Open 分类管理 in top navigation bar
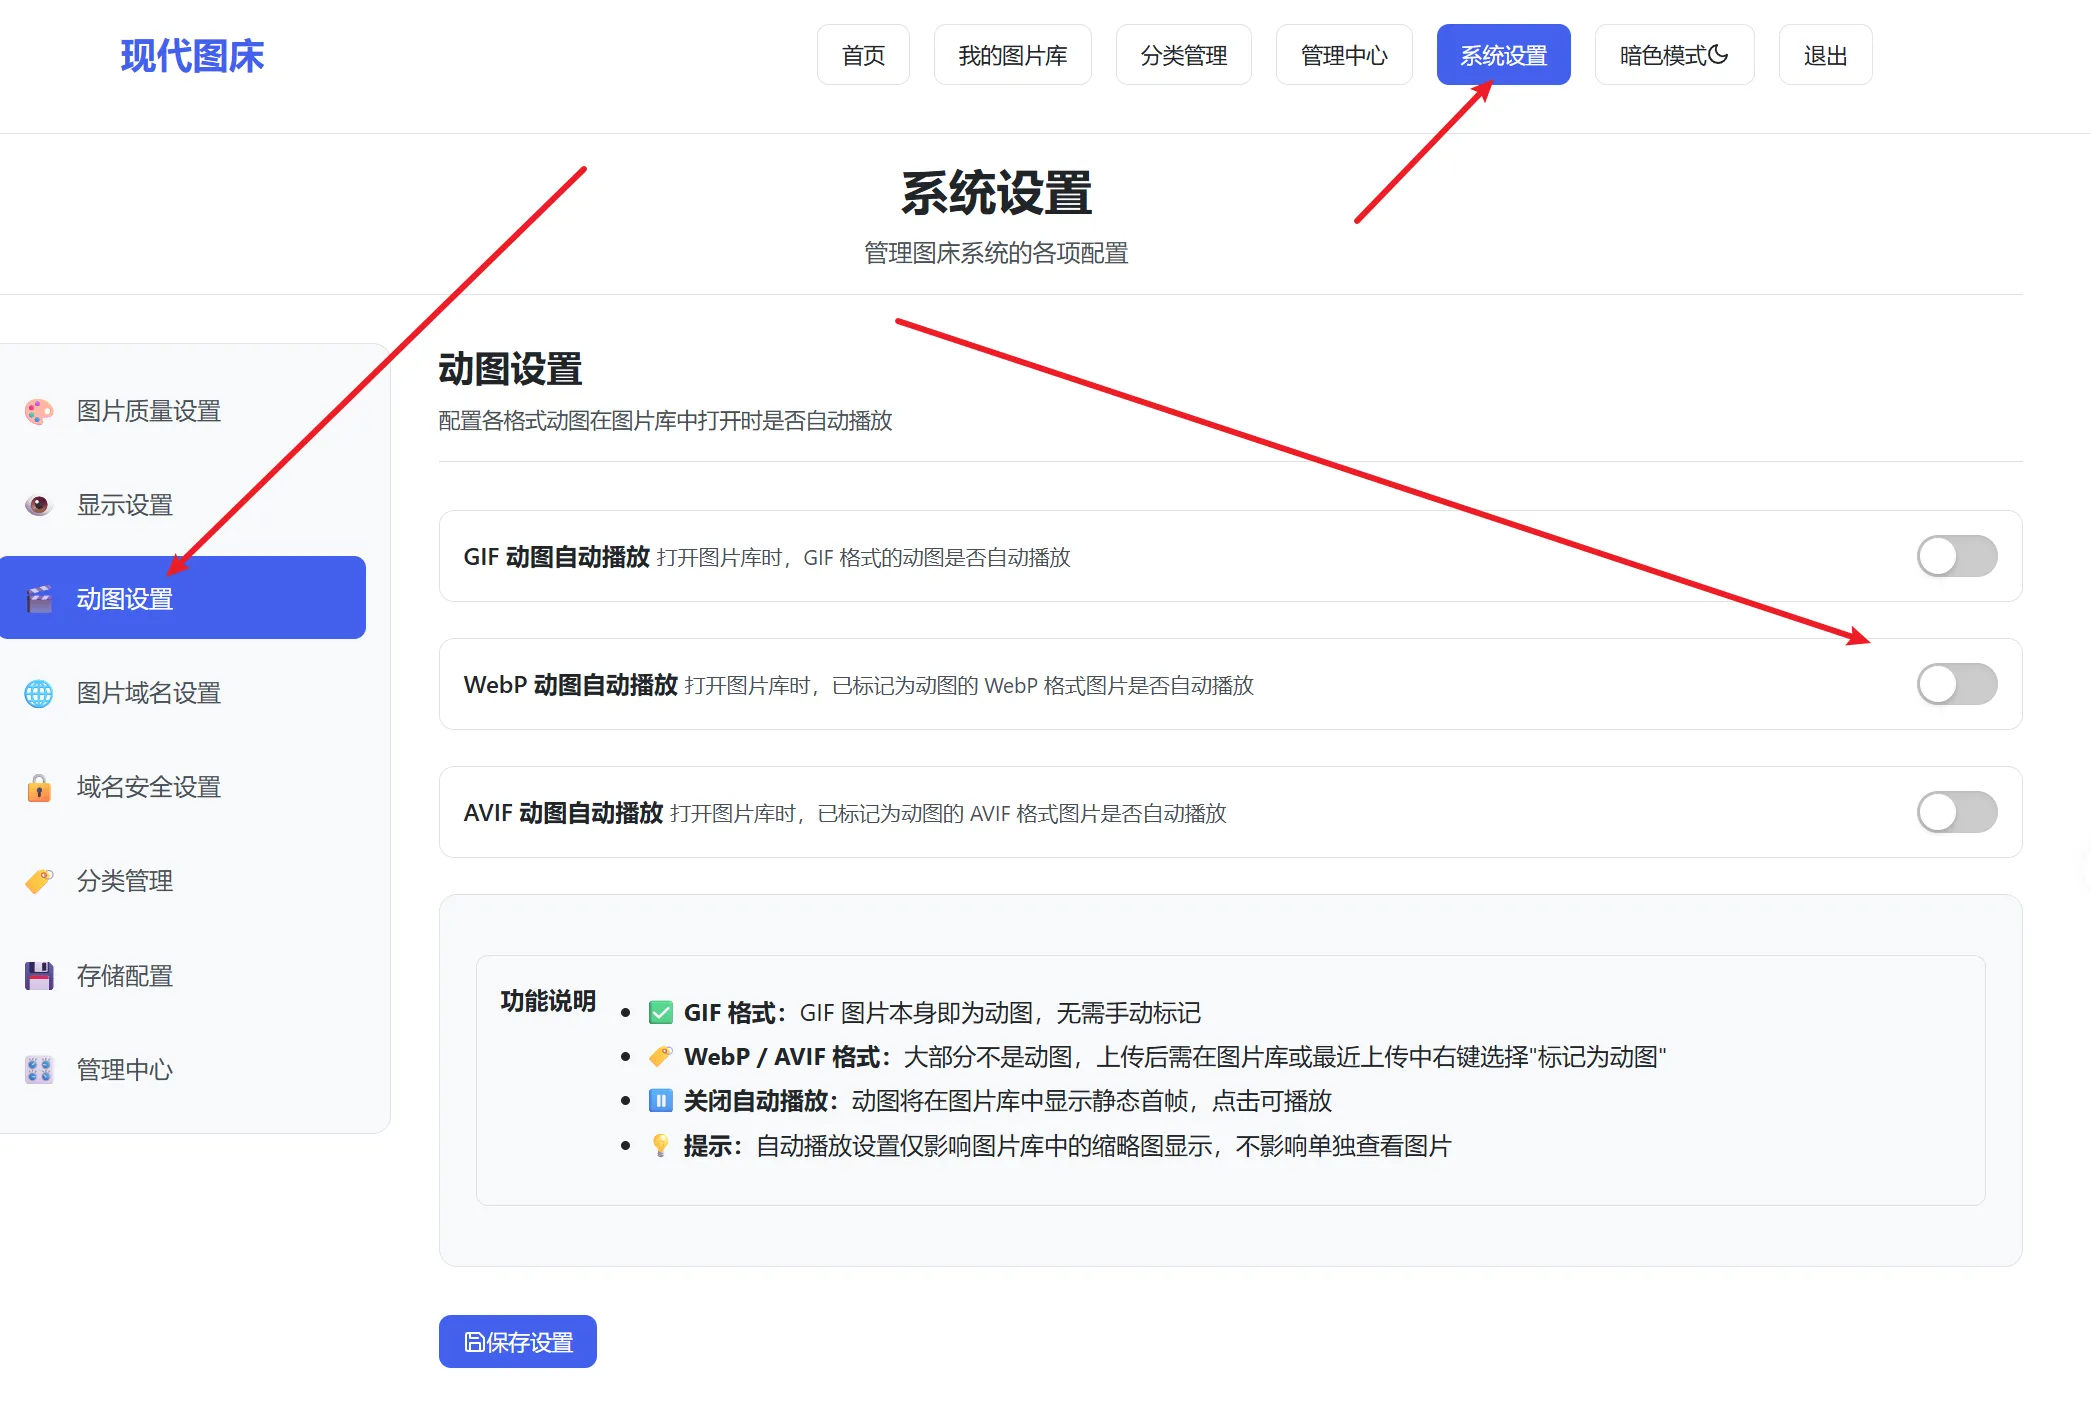Viewport: 2091px width, 1415px height. [1183, 56]
